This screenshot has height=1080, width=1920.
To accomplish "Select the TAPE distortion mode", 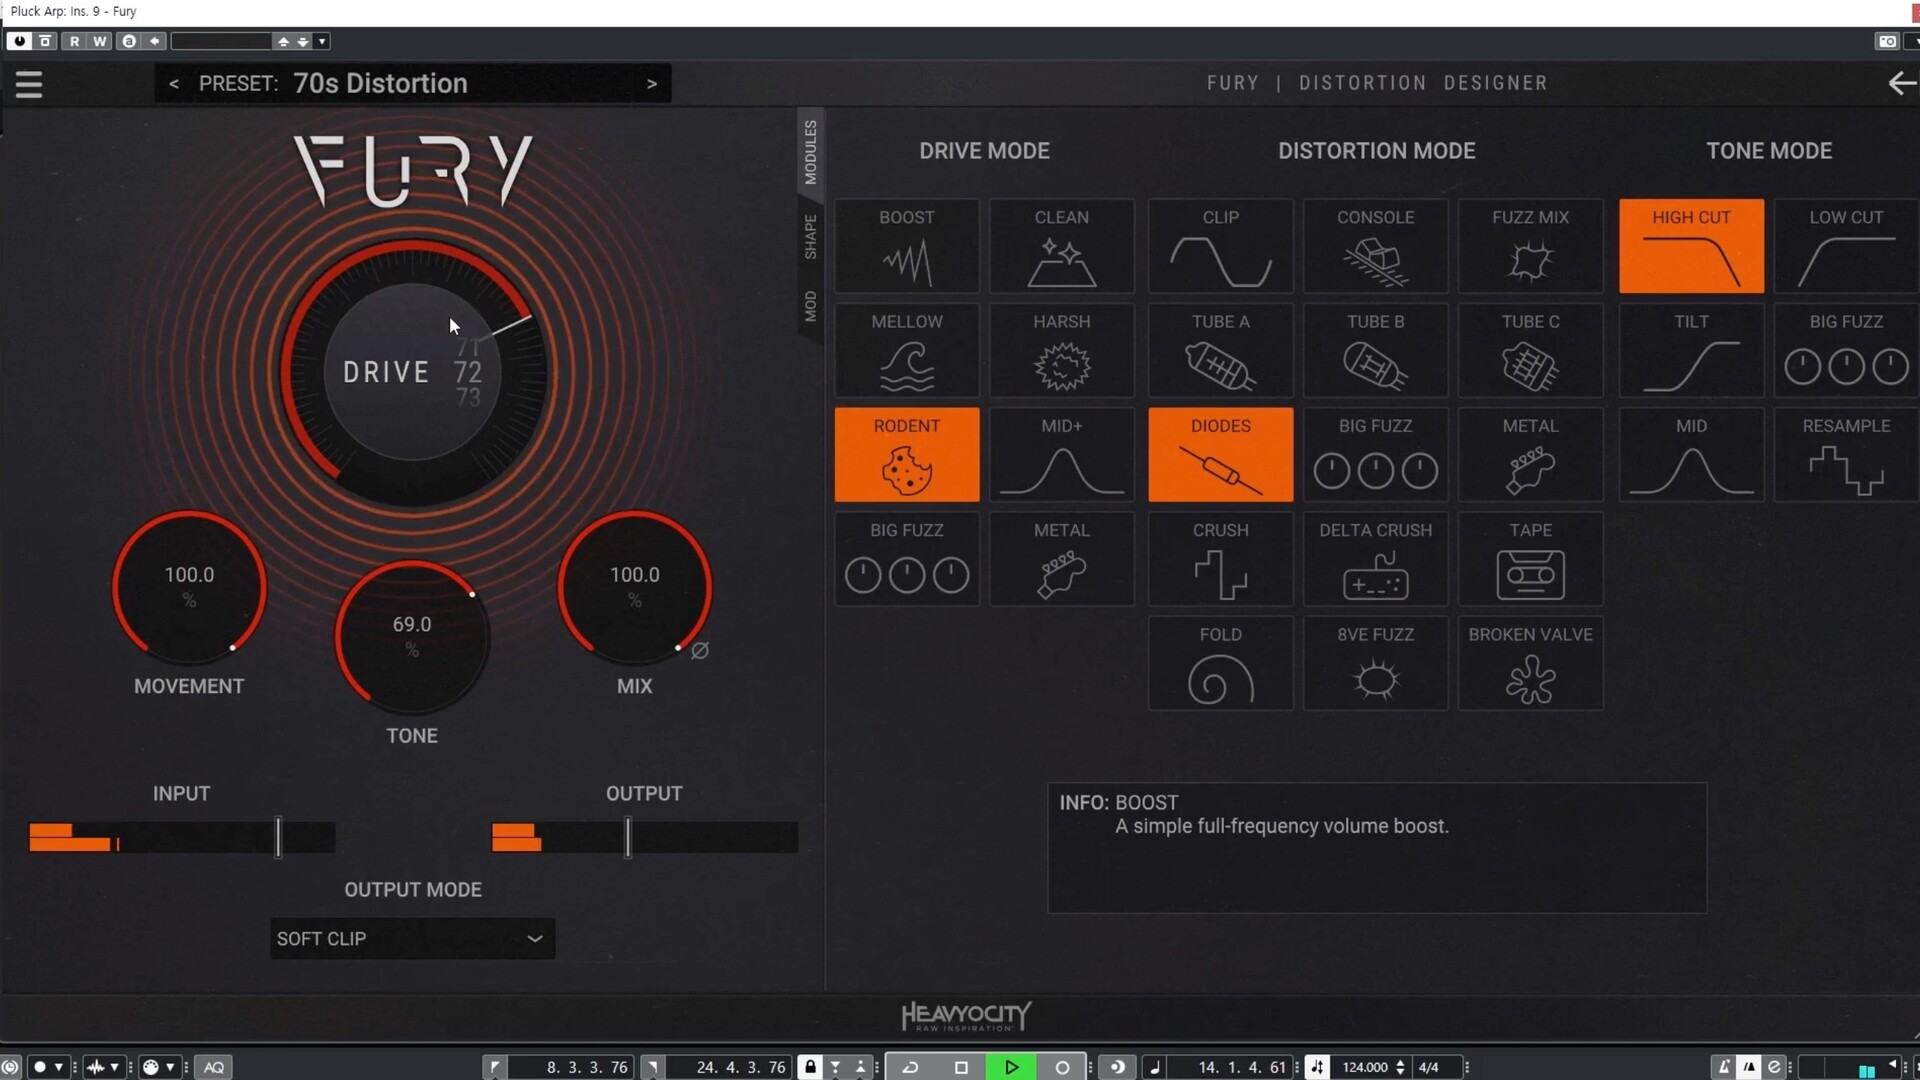I will click(x=1530, y=559).
